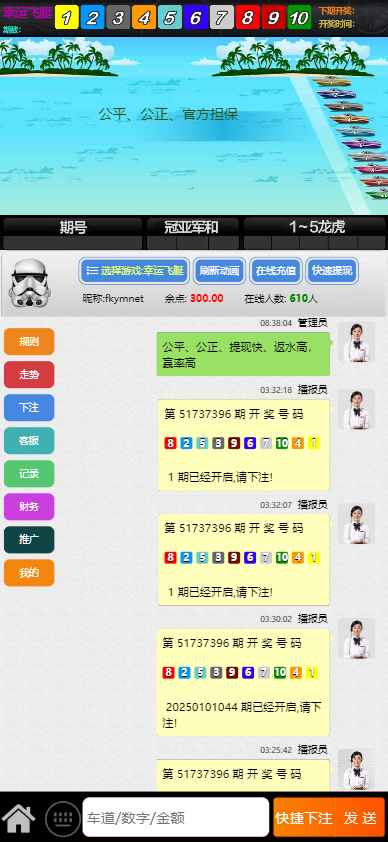Image resolution: width=388 pixels, height=842 pixels.
Task: Click the stormtrooper user avatar
Action: (30, 282)
